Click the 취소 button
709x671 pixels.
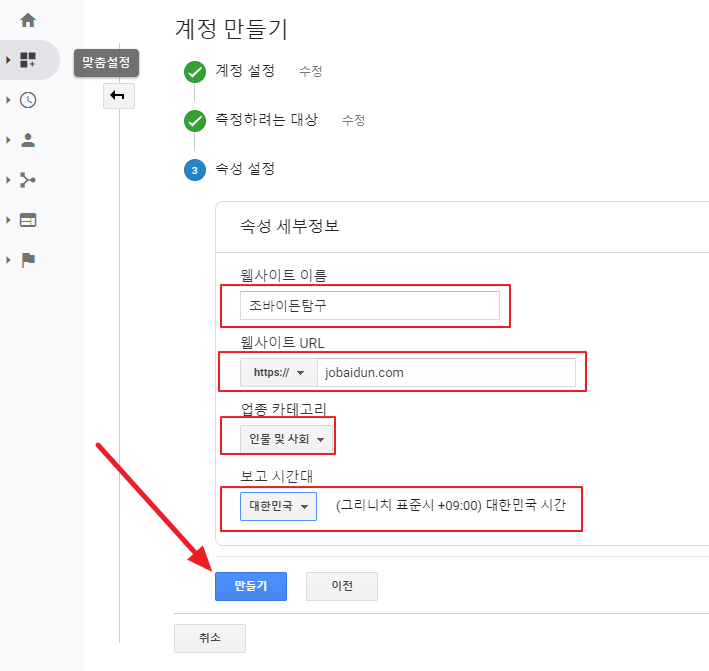pos(210,638)
